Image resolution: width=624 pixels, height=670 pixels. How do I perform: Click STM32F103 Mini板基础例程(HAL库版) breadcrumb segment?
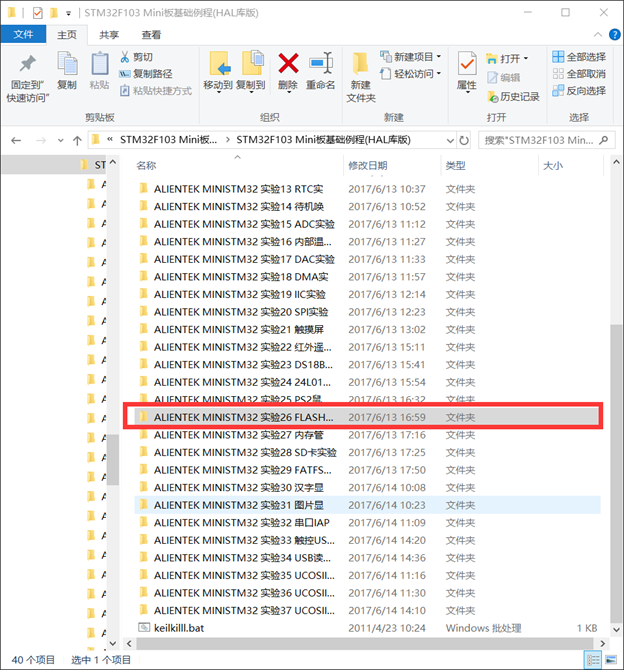[323, 140]
